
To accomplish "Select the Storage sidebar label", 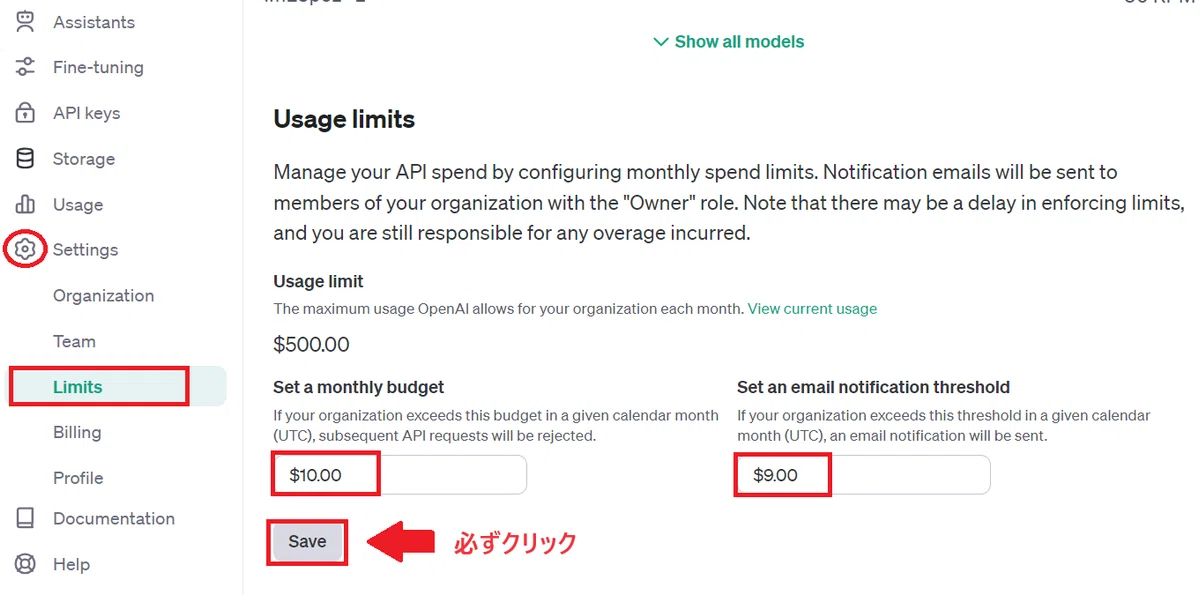I will 84,159.
